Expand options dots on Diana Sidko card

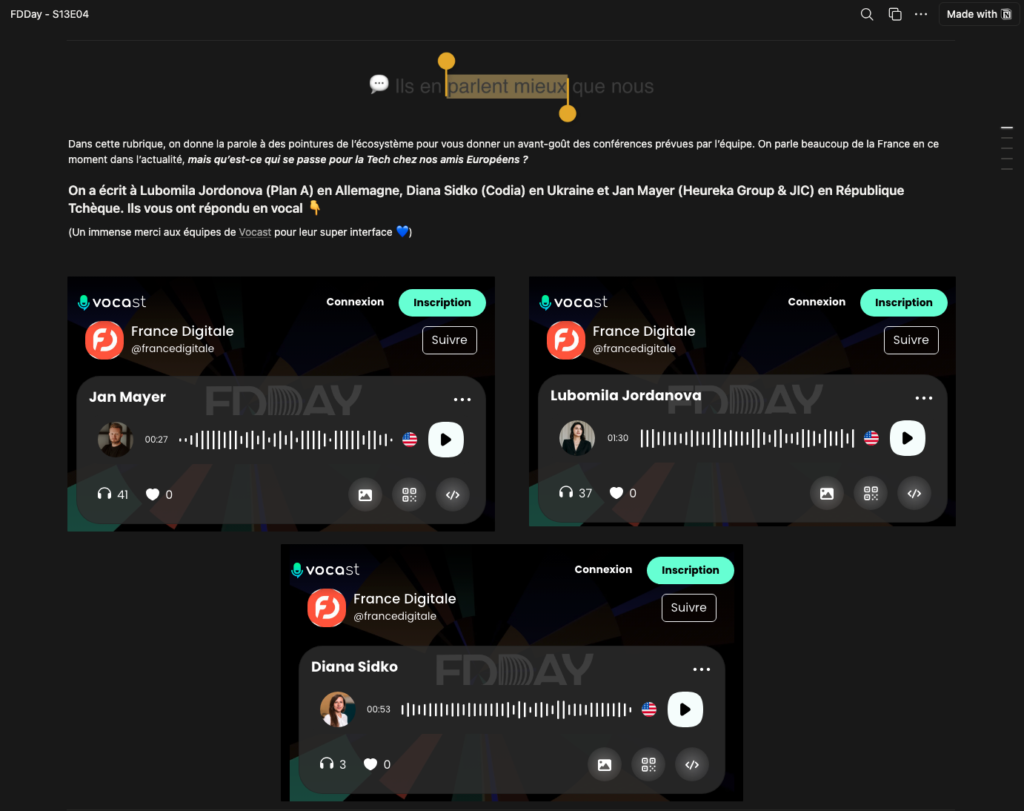701,669
